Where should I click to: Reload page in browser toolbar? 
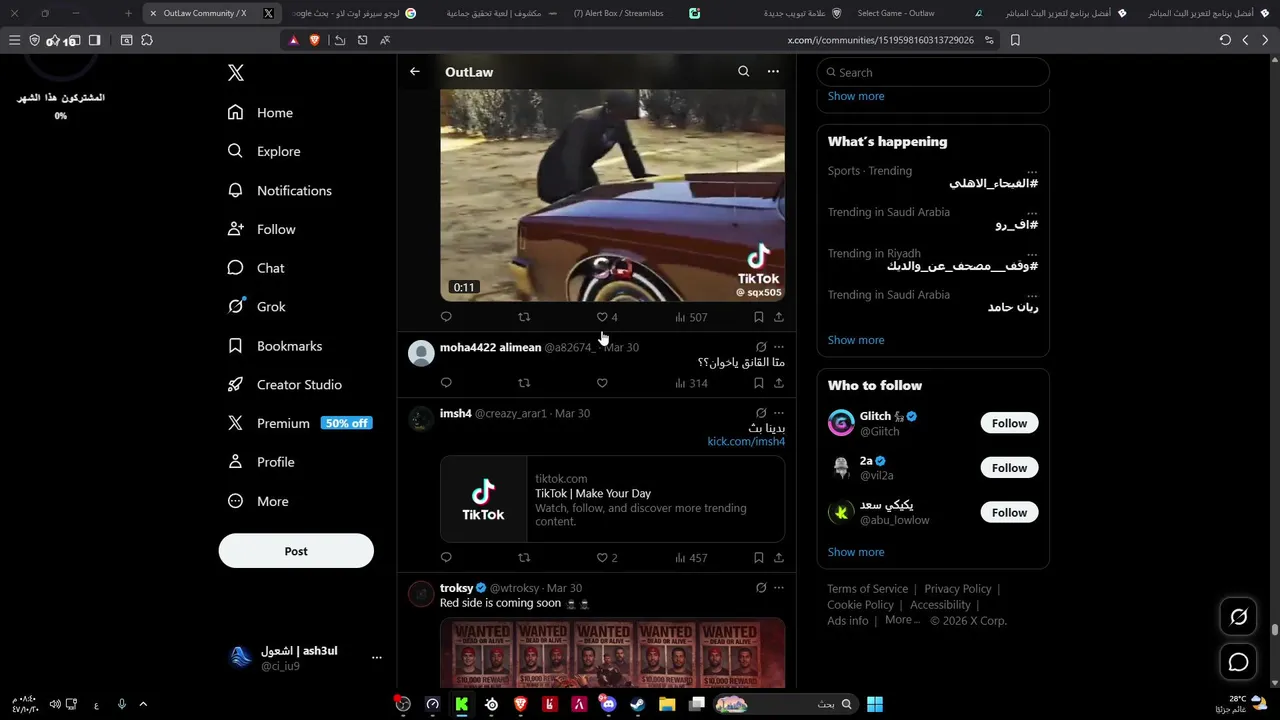tap(1225, 40)
